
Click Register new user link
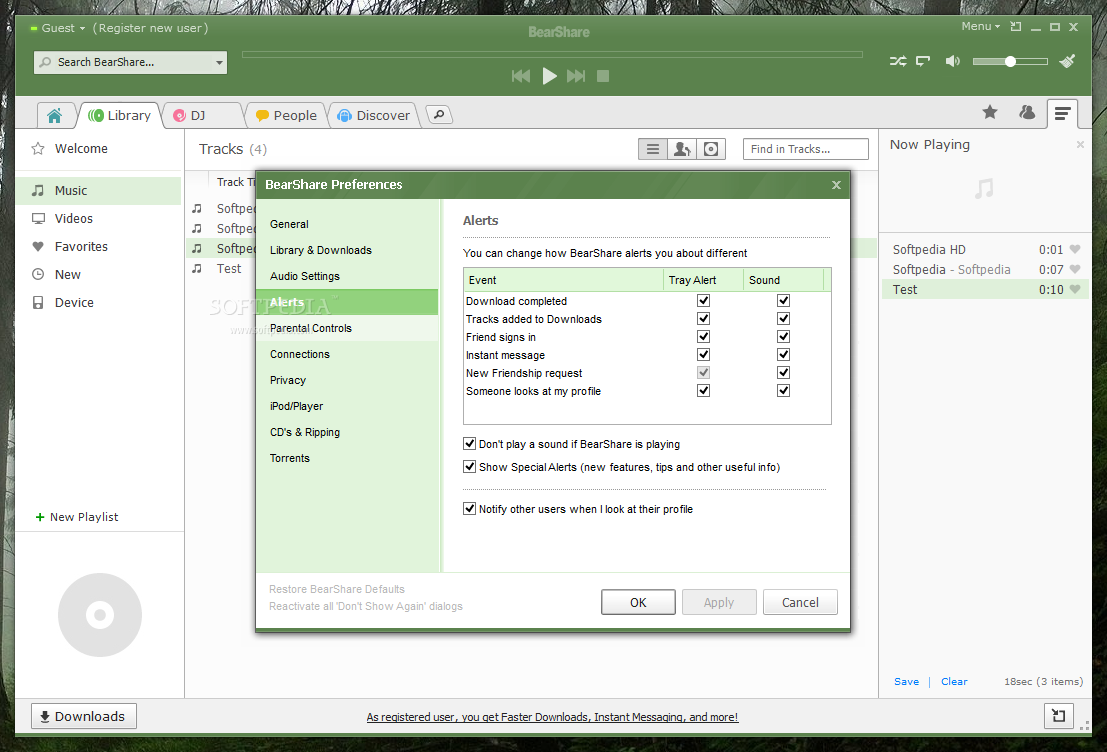(x=150, y=28)
